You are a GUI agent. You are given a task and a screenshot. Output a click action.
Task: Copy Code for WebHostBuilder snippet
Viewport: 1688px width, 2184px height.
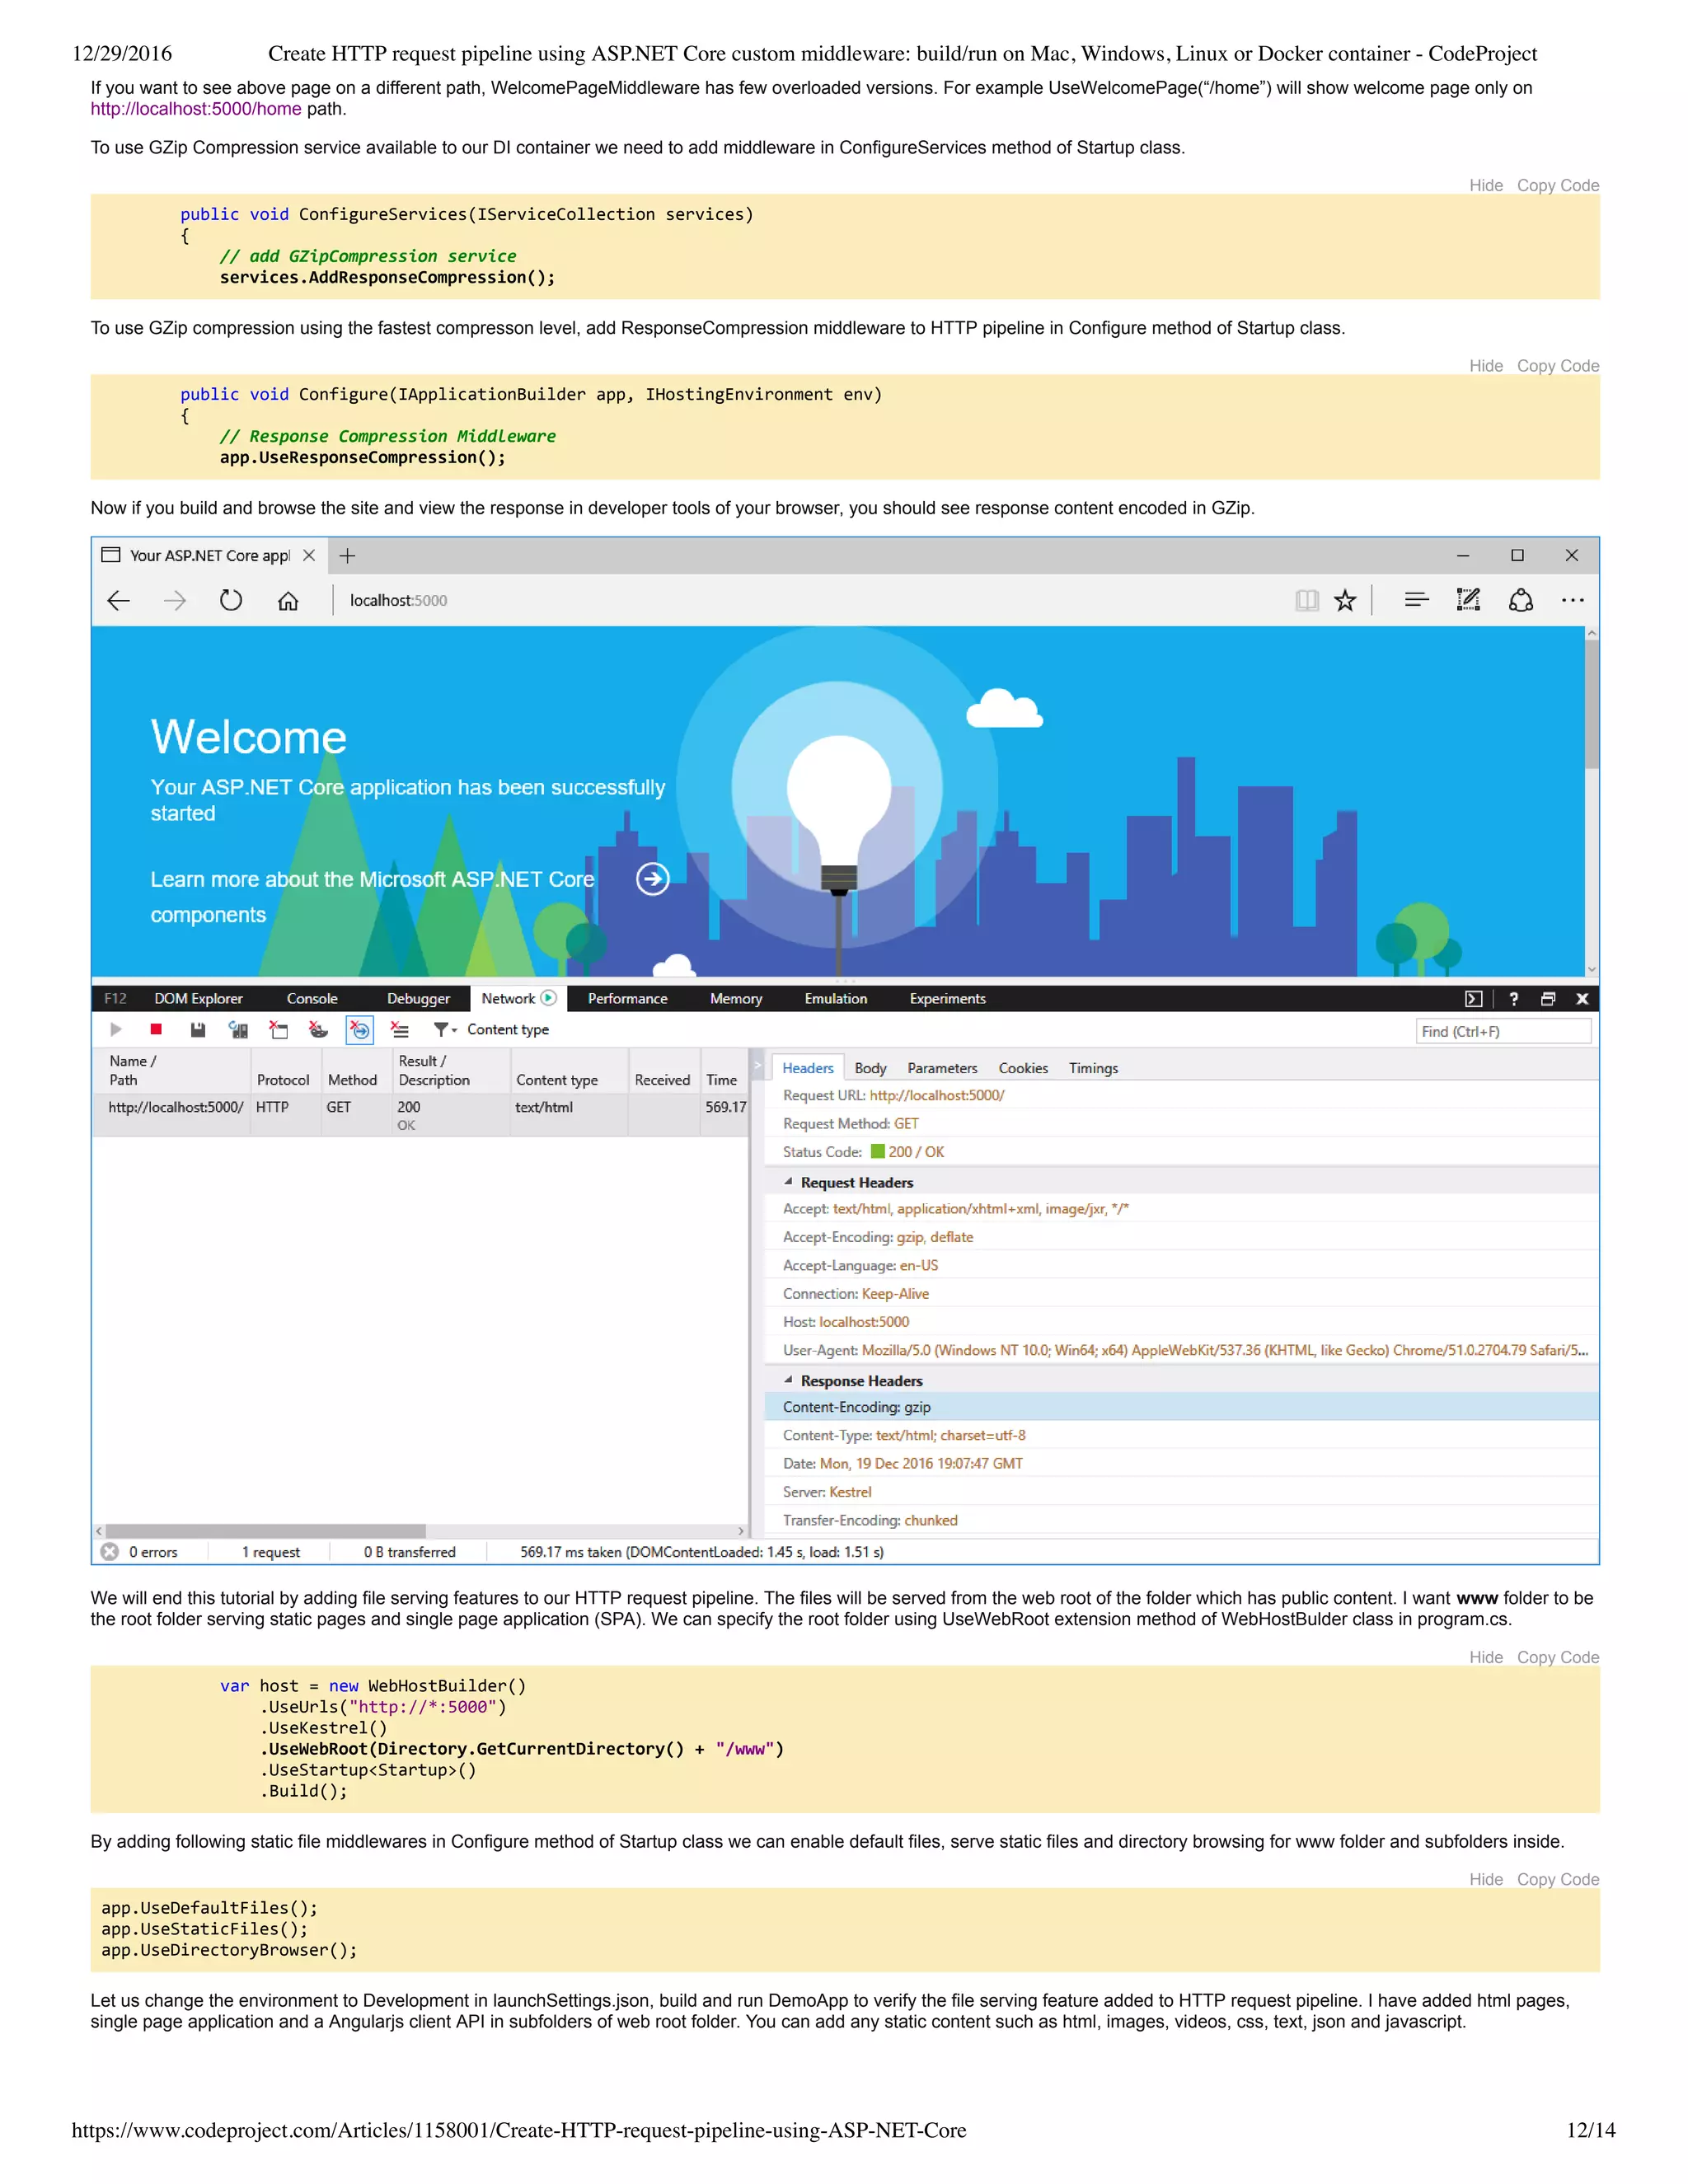click(1558, 1657)
